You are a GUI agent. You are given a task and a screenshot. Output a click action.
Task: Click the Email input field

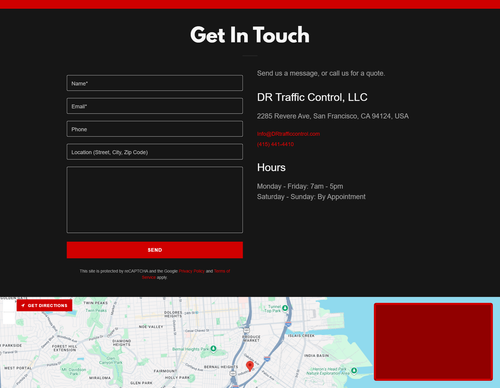155,106
